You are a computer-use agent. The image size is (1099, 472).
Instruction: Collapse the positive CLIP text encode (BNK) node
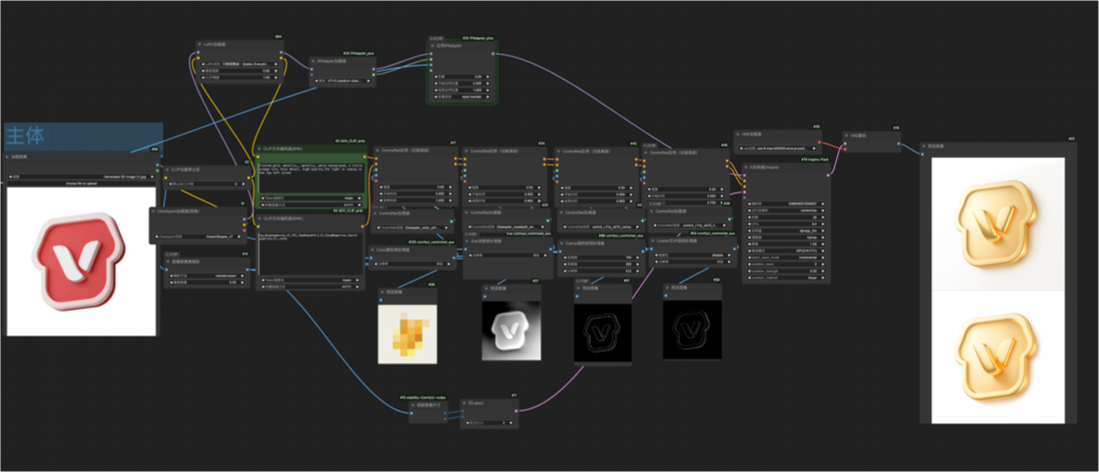[x=259, y=149]
